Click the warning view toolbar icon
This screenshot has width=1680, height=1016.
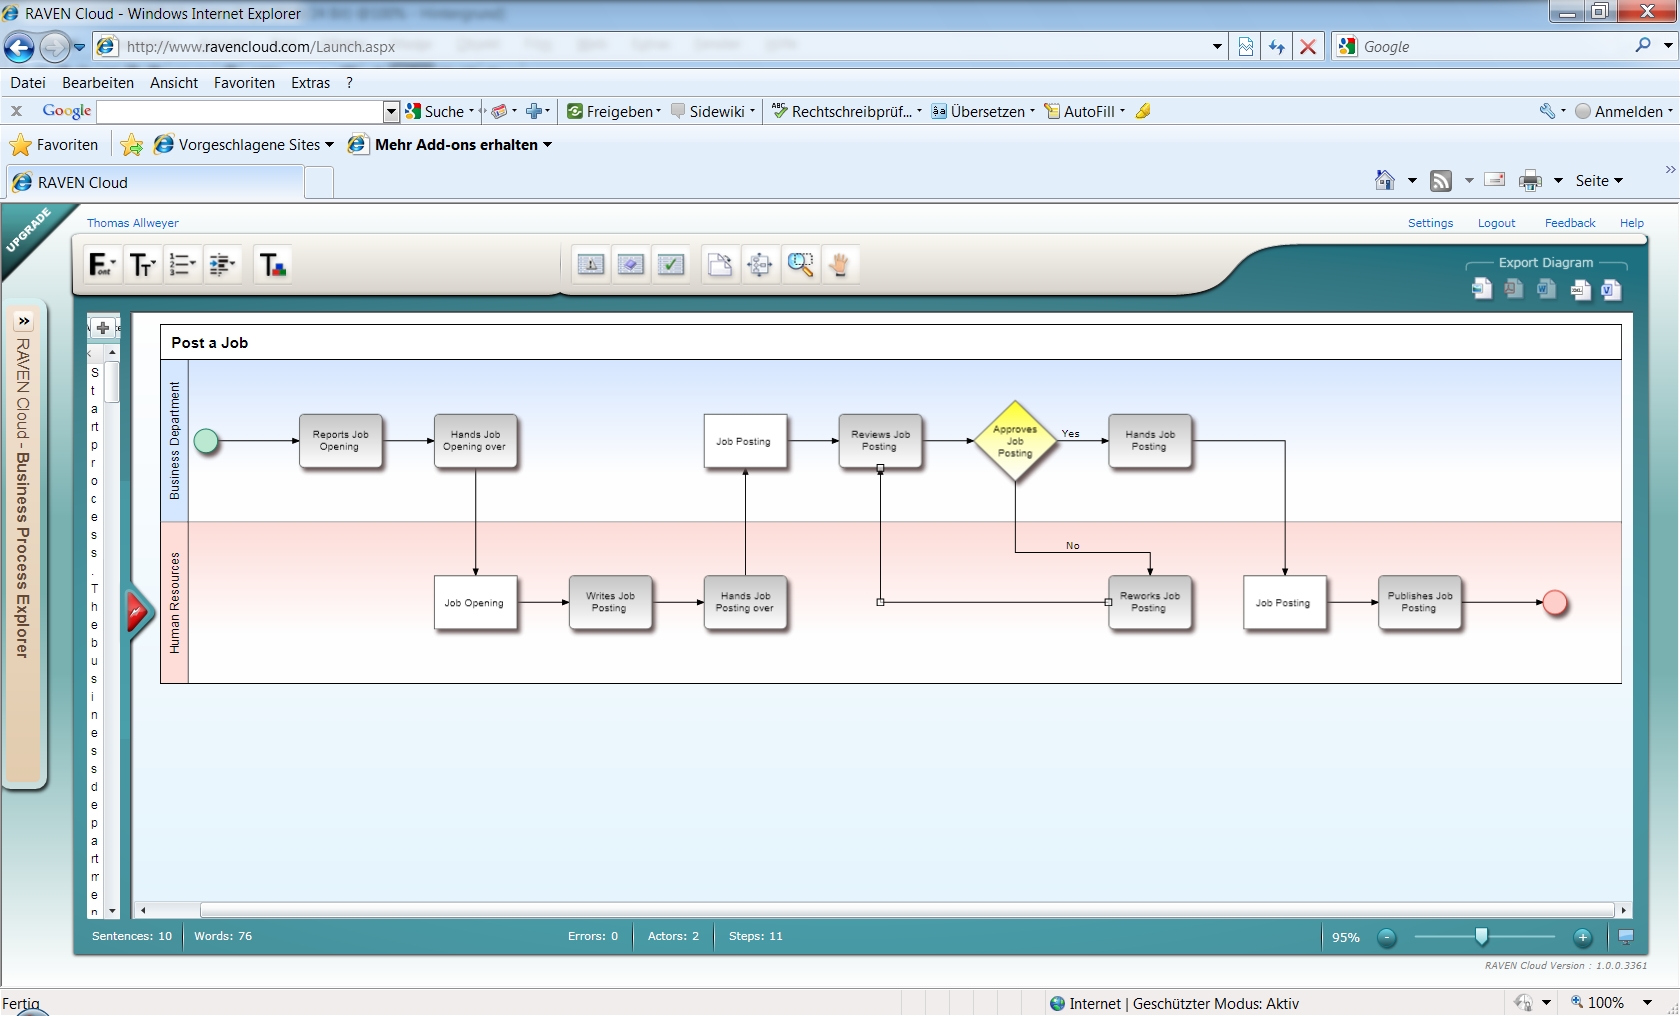coord(591,265)
